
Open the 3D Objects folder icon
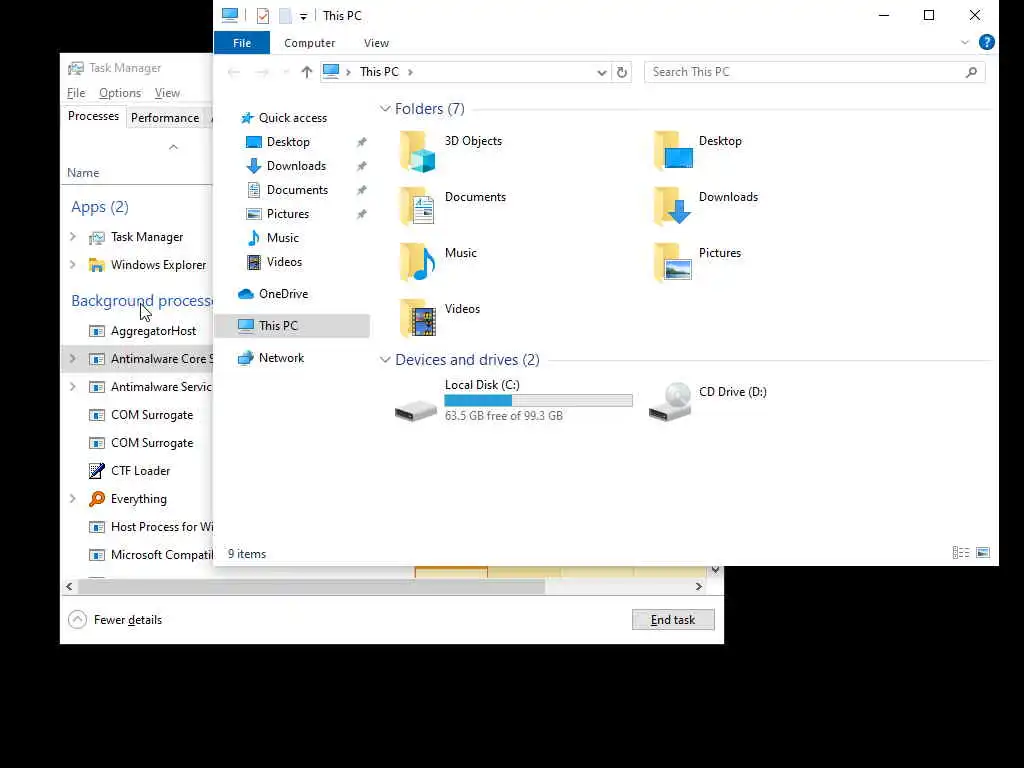tap(417, 151)
